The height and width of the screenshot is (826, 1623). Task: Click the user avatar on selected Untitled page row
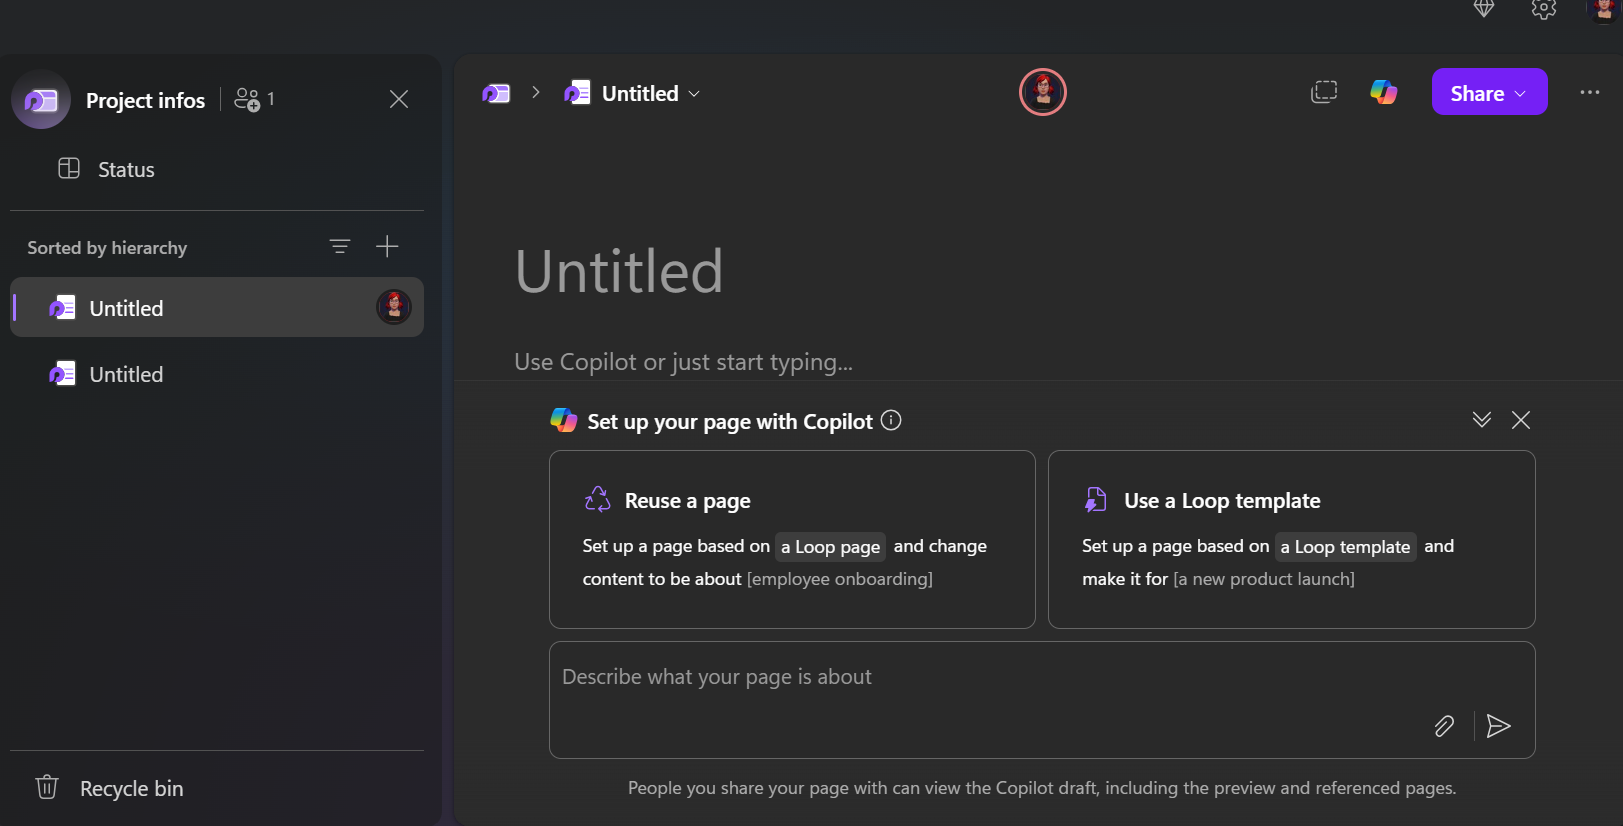coord(394,307)
